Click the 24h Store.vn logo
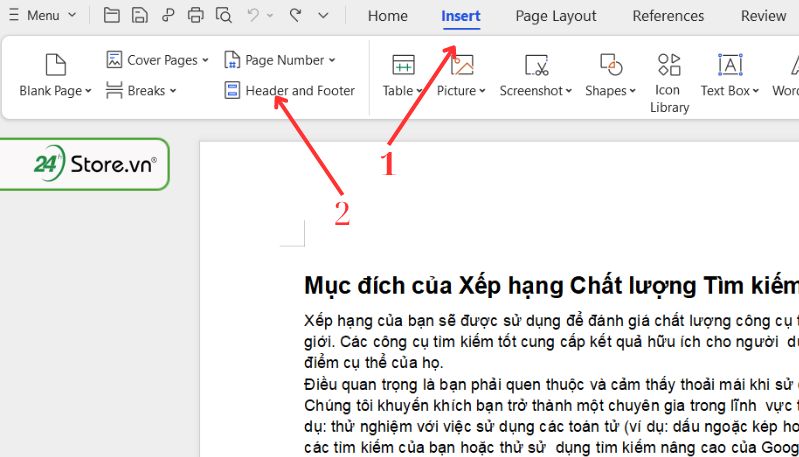This screenshot has width=799, height=457. [95, 164]
